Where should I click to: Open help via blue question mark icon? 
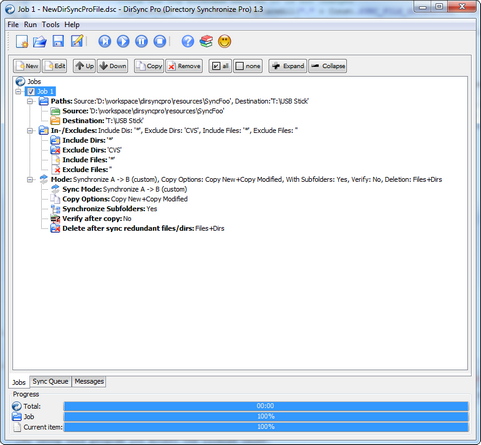[x=188, y=42]
